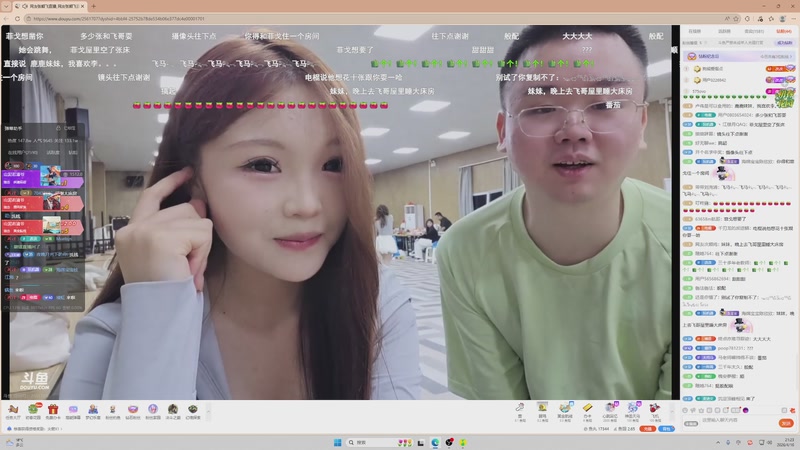Expand the diamond fans banner arrow

(x=790, y=56)
